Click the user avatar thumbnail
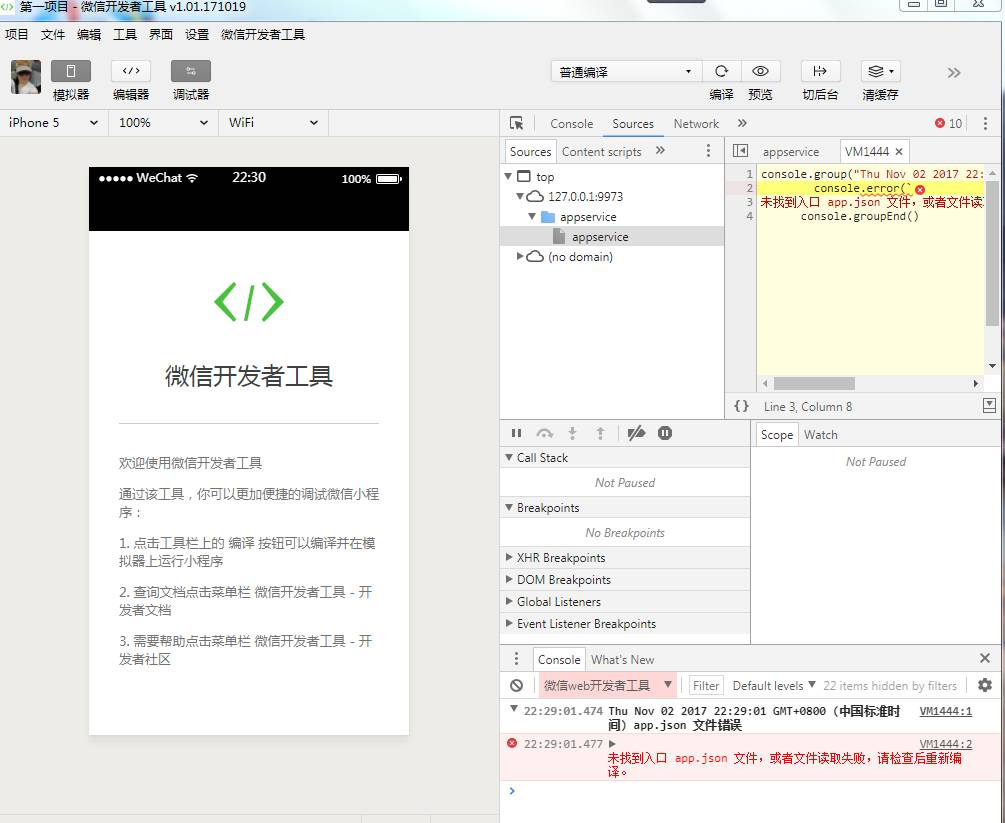This screenshot has height=823, width=1005. coord(26,77)
